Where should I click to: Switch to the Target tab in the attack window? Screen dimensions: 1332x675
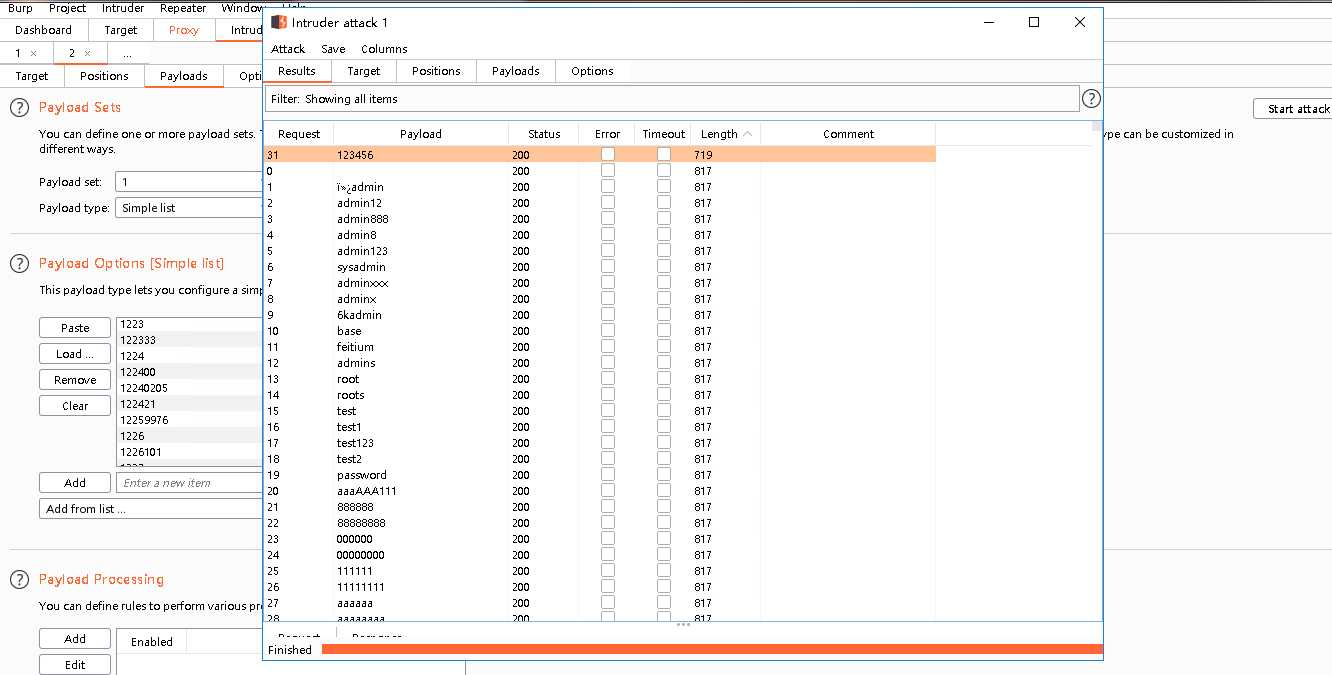(364, 71)
